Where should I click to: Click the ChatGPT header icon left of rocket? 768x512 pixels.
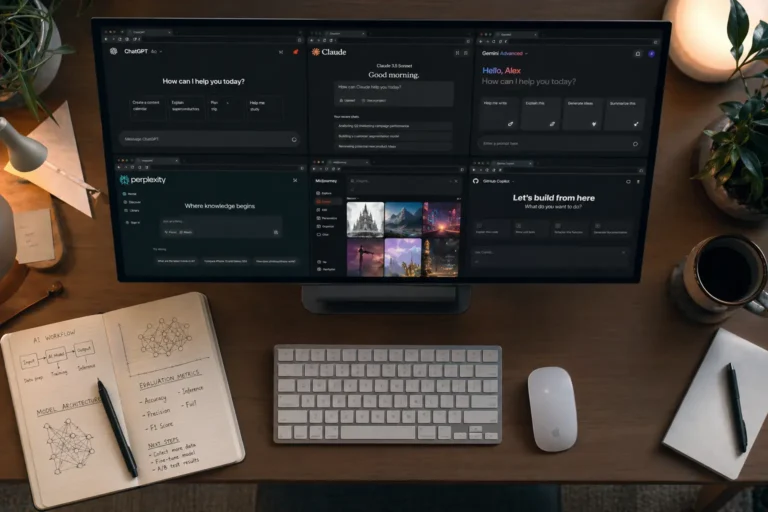tap(281, 52)
